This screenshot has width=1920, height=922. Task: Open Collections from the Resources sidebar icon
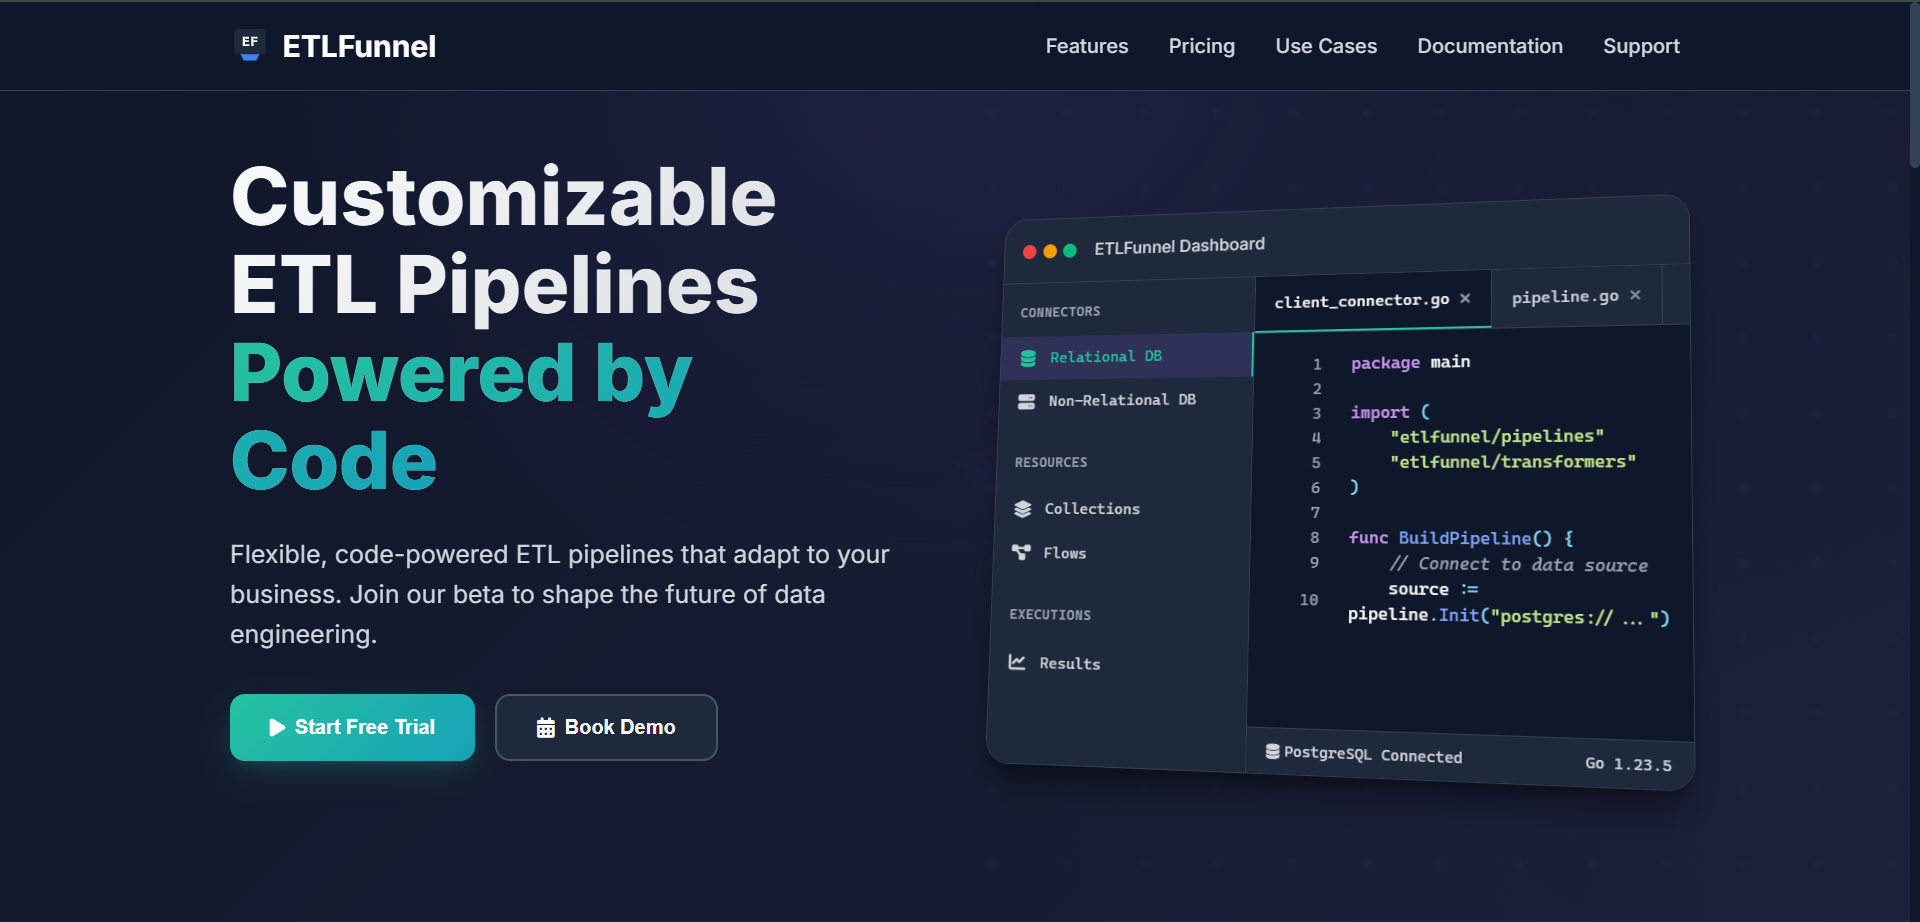(x=1022, y=508)
